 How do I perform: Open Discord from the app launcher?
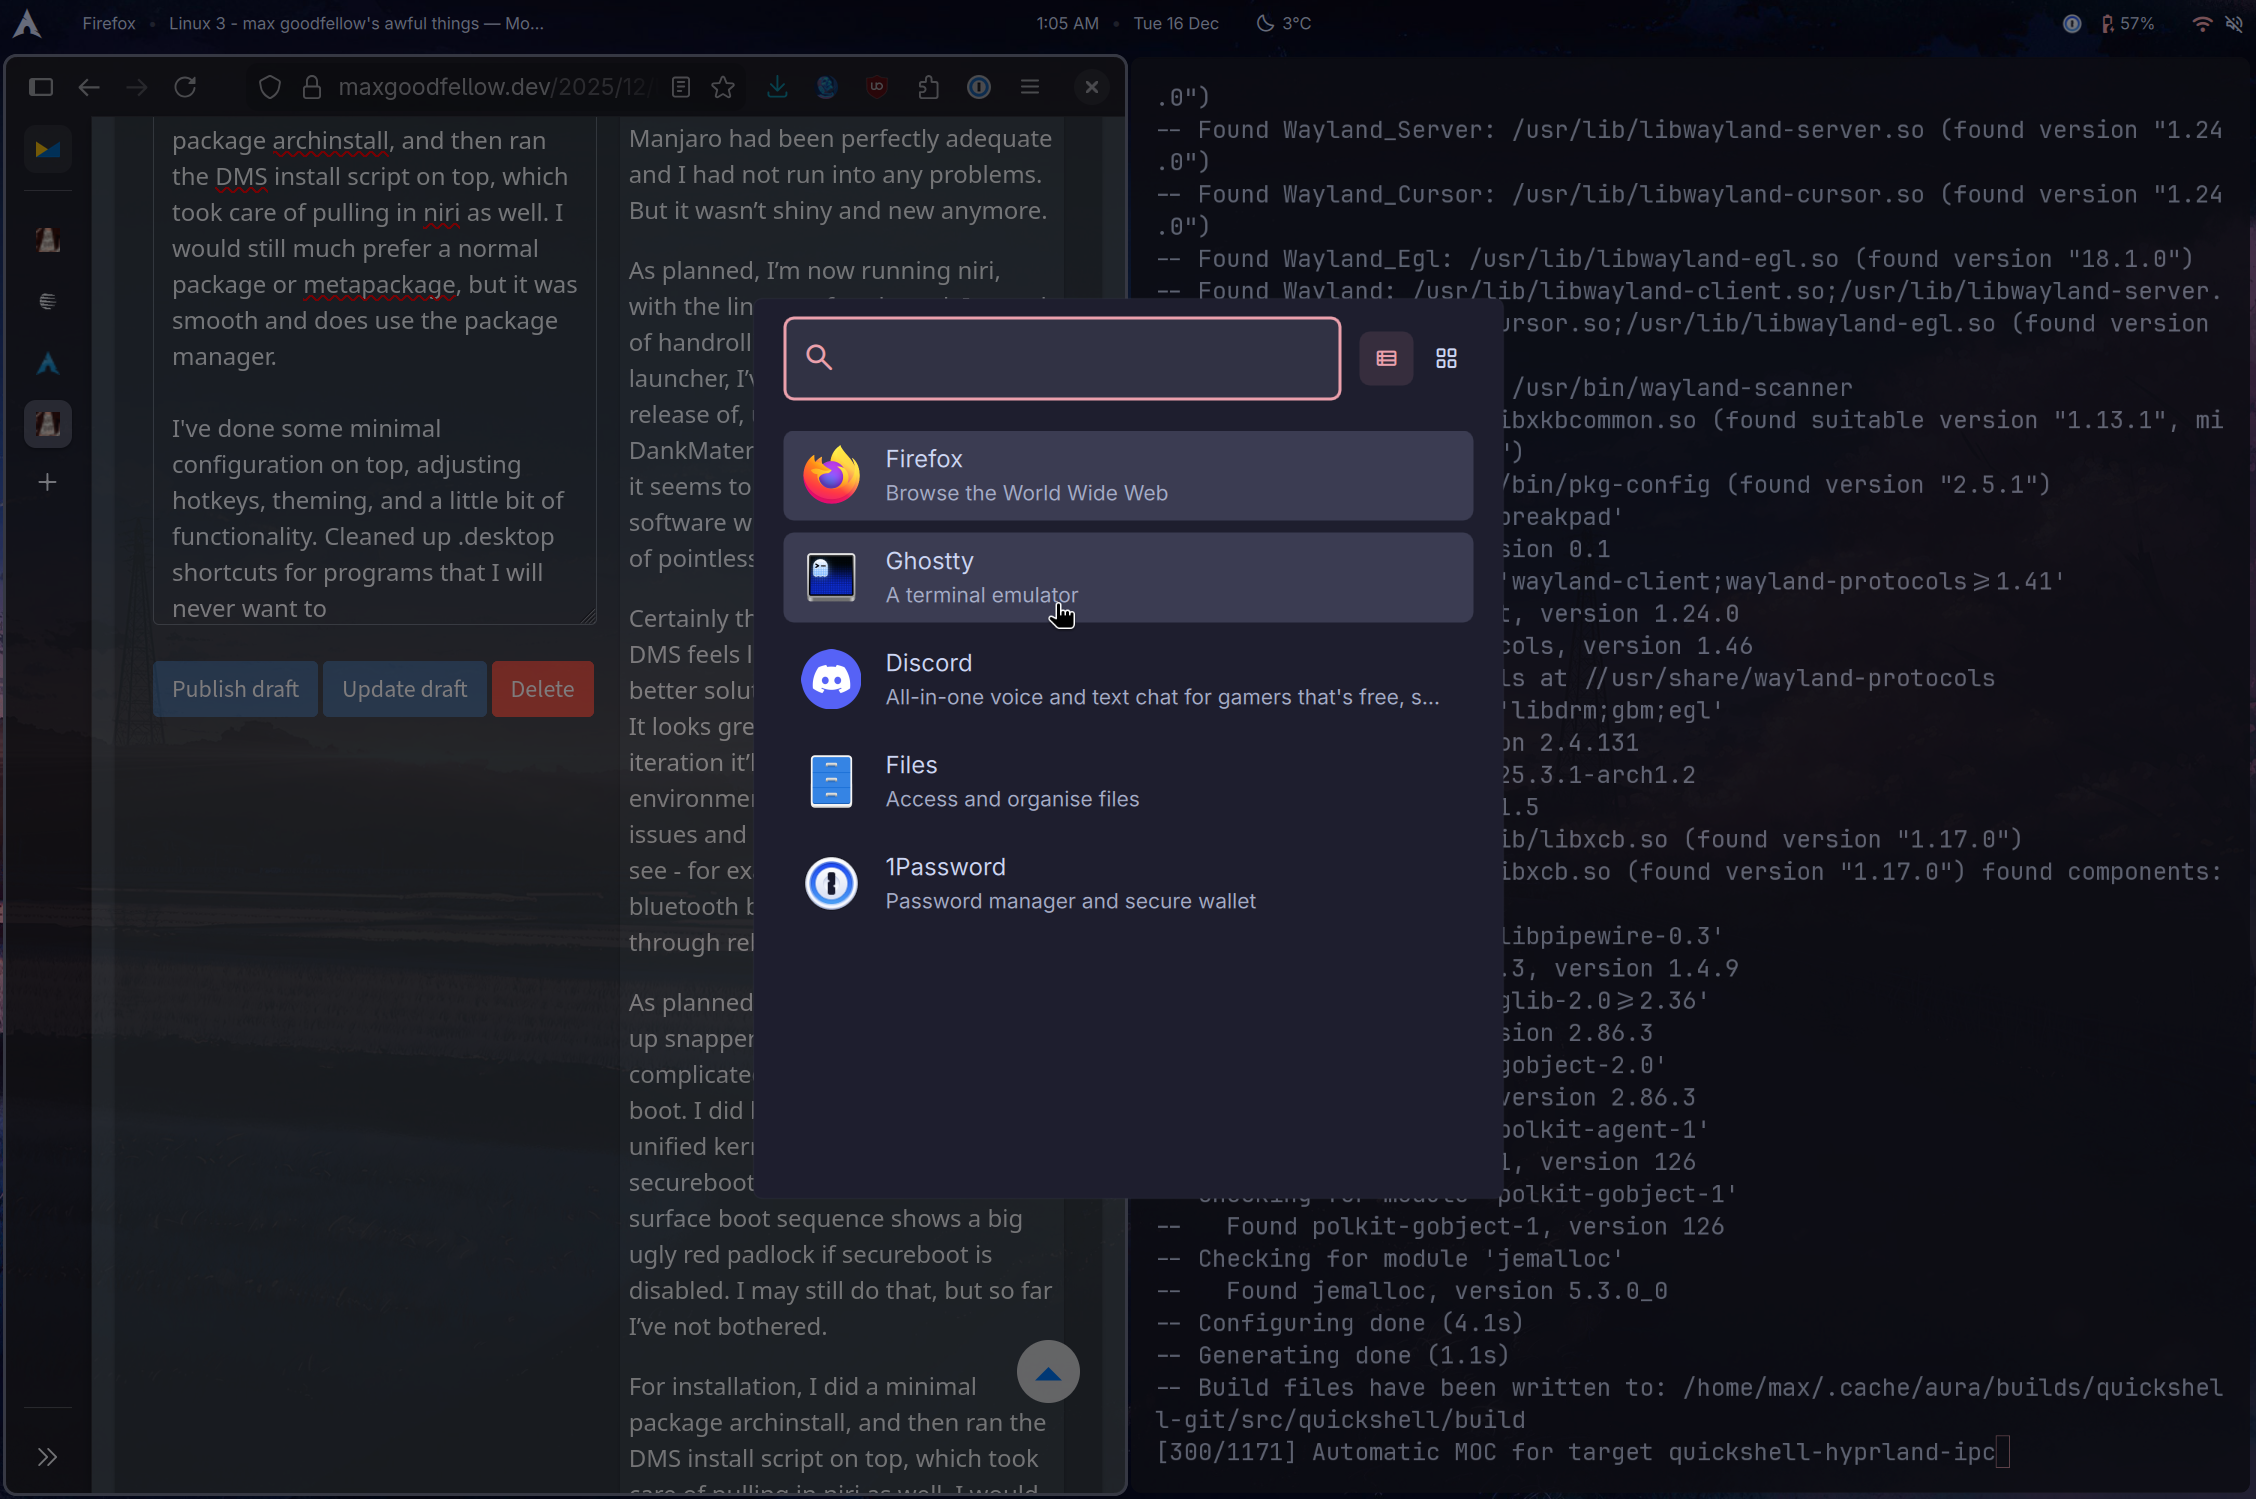click(1128, 679)
